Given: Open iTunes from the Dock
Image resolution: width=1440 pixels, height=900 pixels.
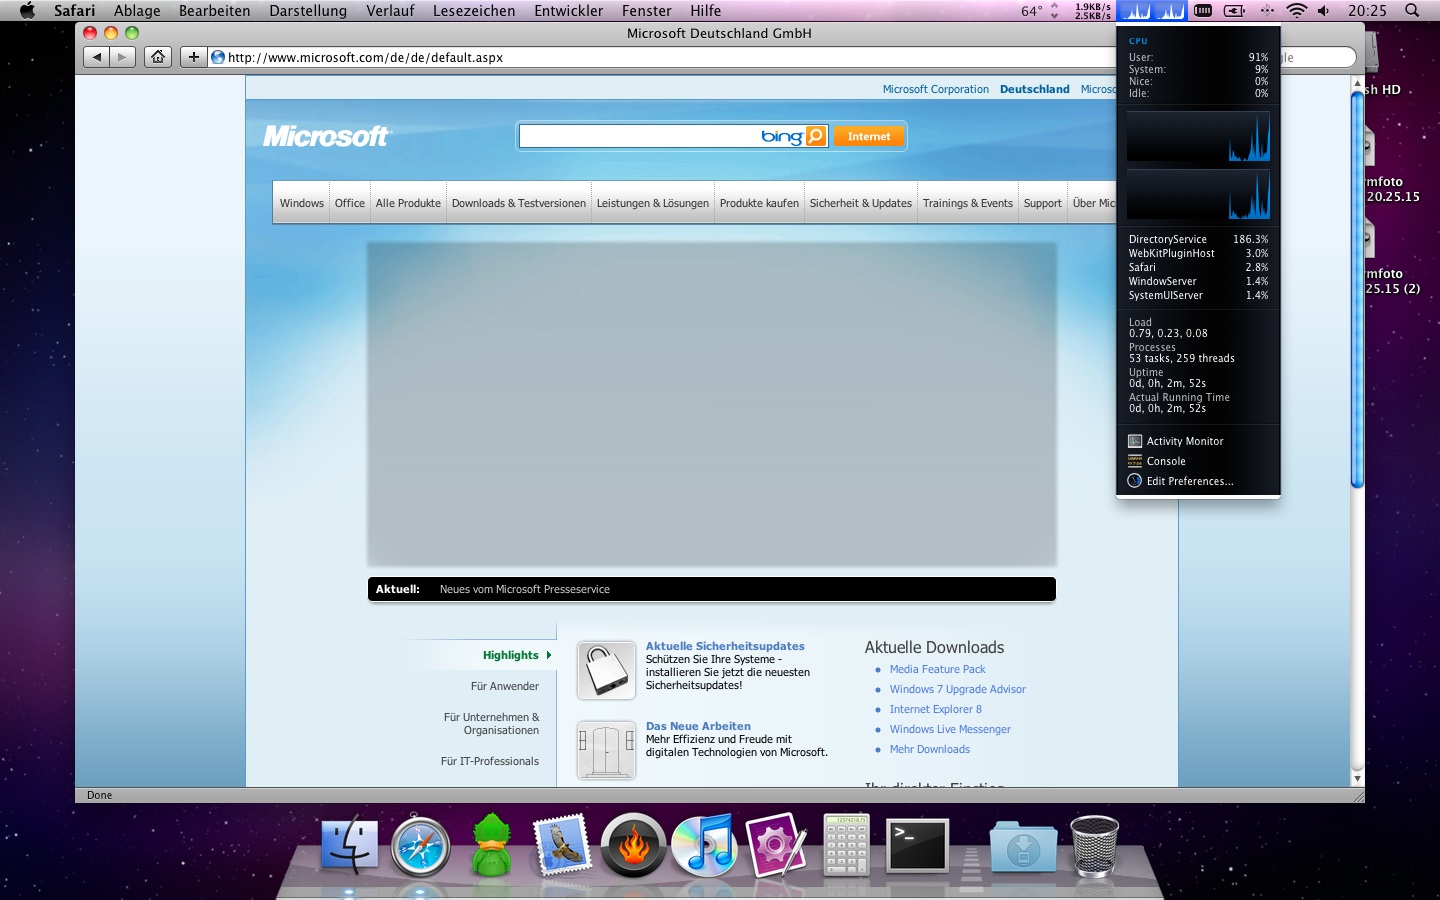Looking at the screenshot, I should pos(704,845).
